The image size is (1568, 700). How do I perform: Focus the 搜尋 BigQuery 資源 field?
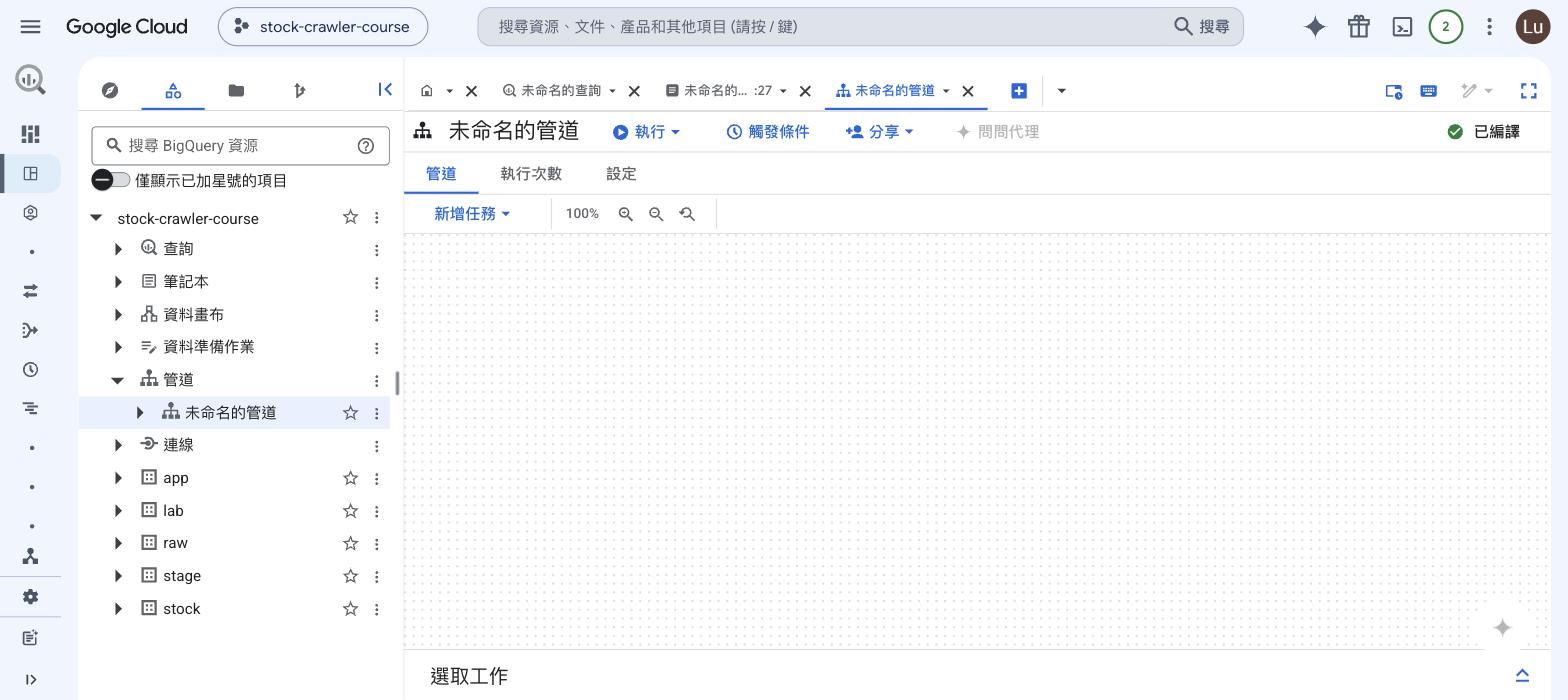tap(240, 146)
